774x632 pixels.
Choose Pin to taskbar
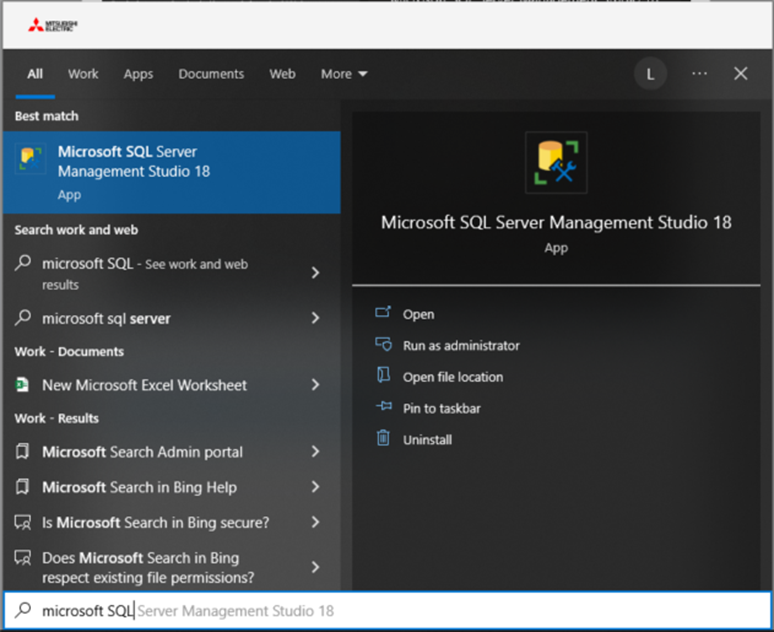point(441,409)
